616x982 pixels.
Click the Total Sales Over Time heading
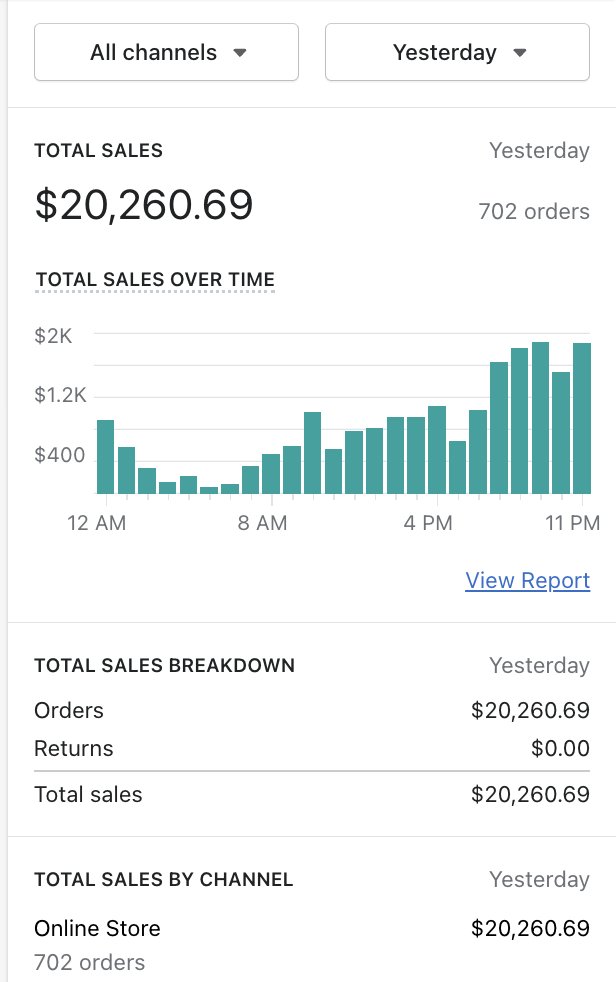[x=155, y=280]
